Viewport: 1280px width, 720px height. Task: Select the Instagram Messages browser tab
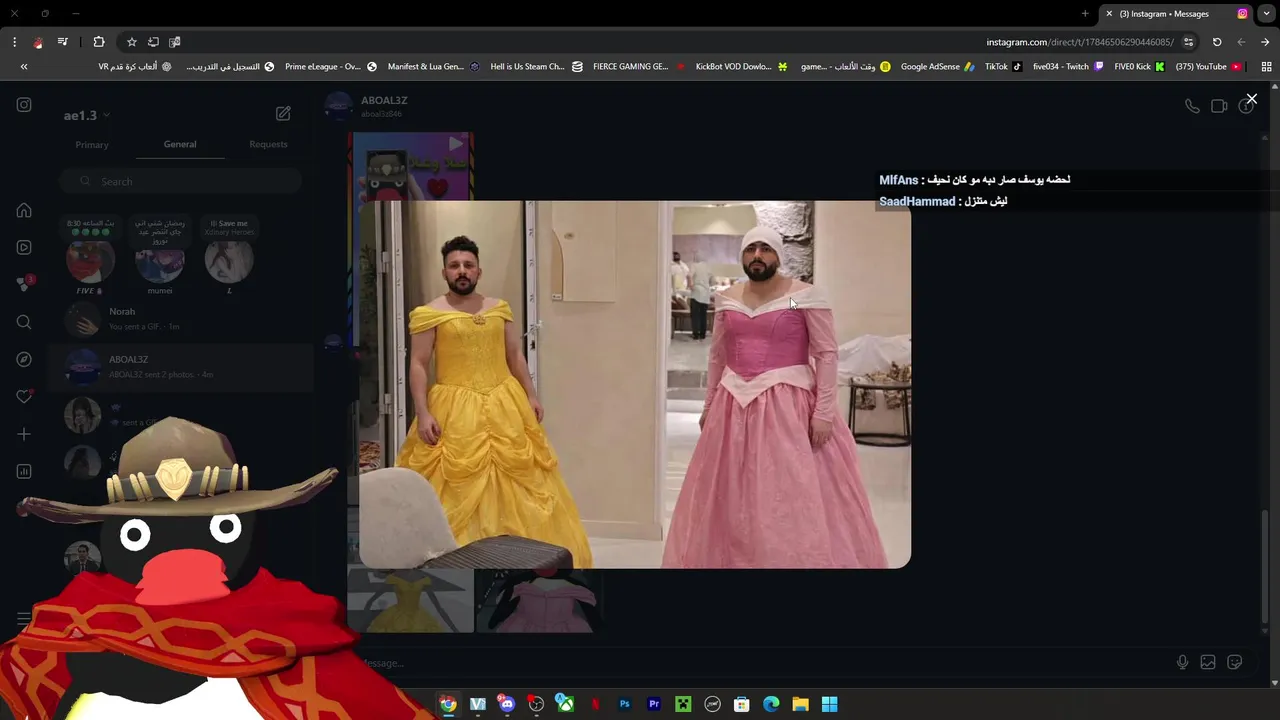tap(1176, 14)
